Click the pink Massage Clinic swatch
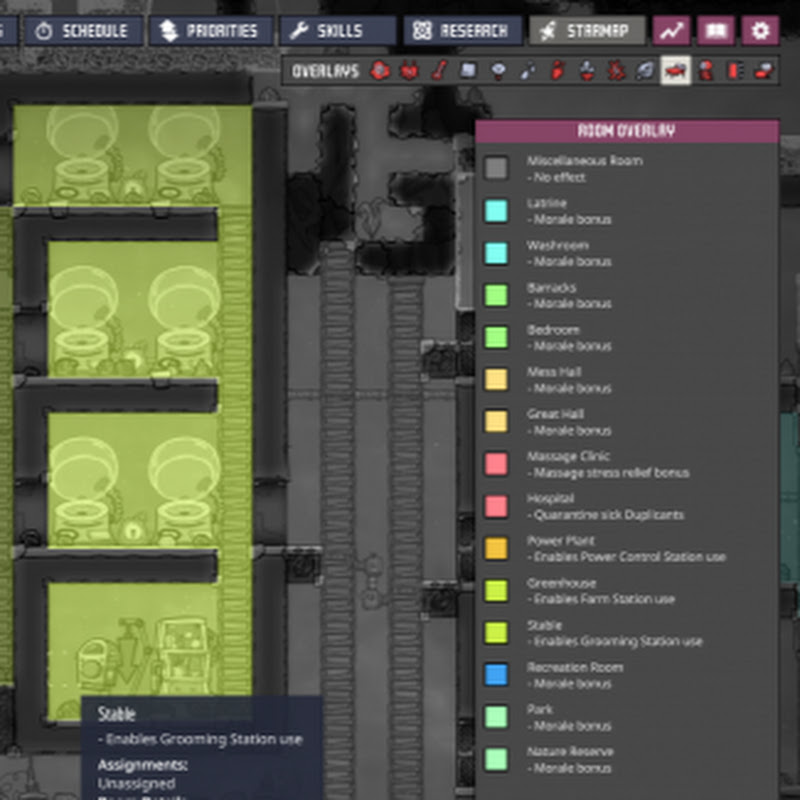This screenshot has height=800, width=800. point(496,464)
